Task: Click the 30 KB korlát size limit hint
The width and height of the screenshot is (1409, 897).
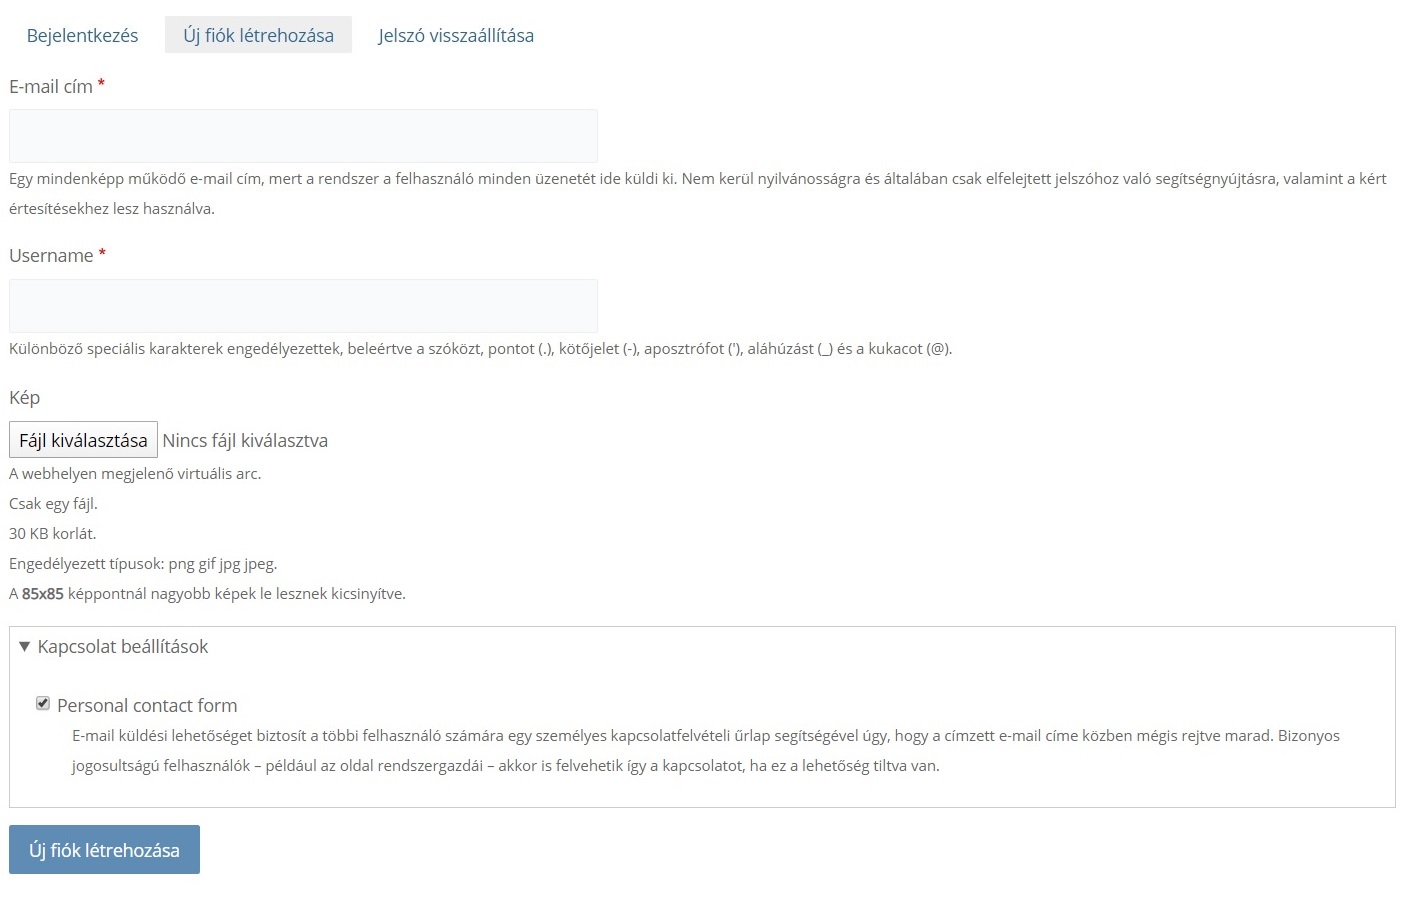Action: [53, 534]
